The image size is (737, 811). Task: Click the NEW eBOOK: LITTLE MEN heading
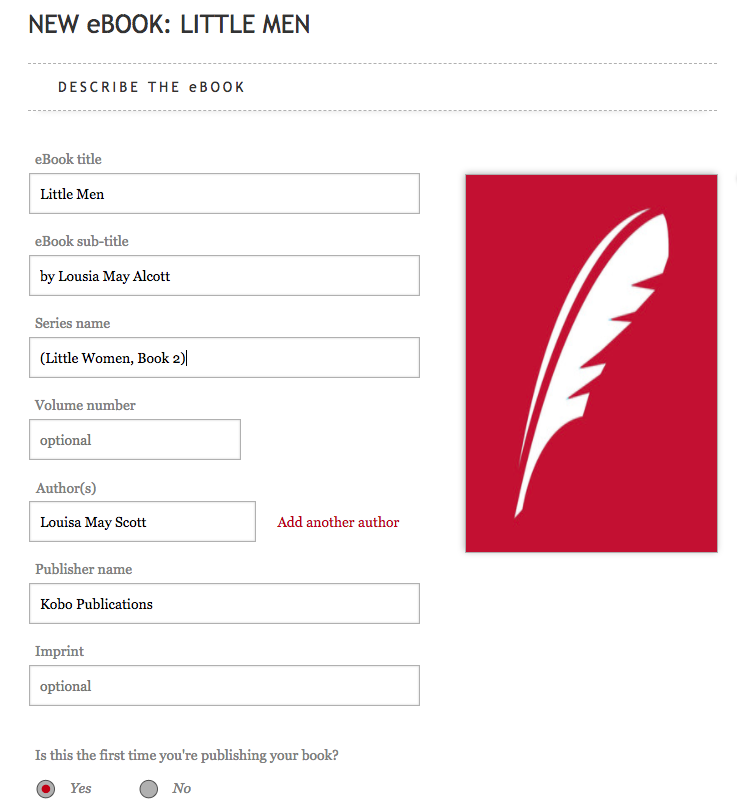pyautogui.click(x=169, y=24)
